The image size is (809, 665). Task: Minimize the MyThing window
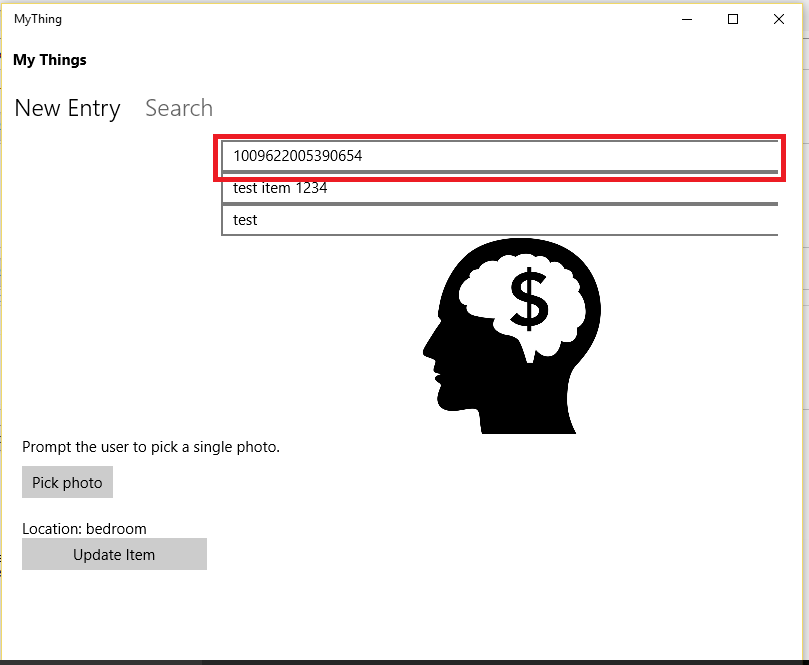tap(688, 19)
